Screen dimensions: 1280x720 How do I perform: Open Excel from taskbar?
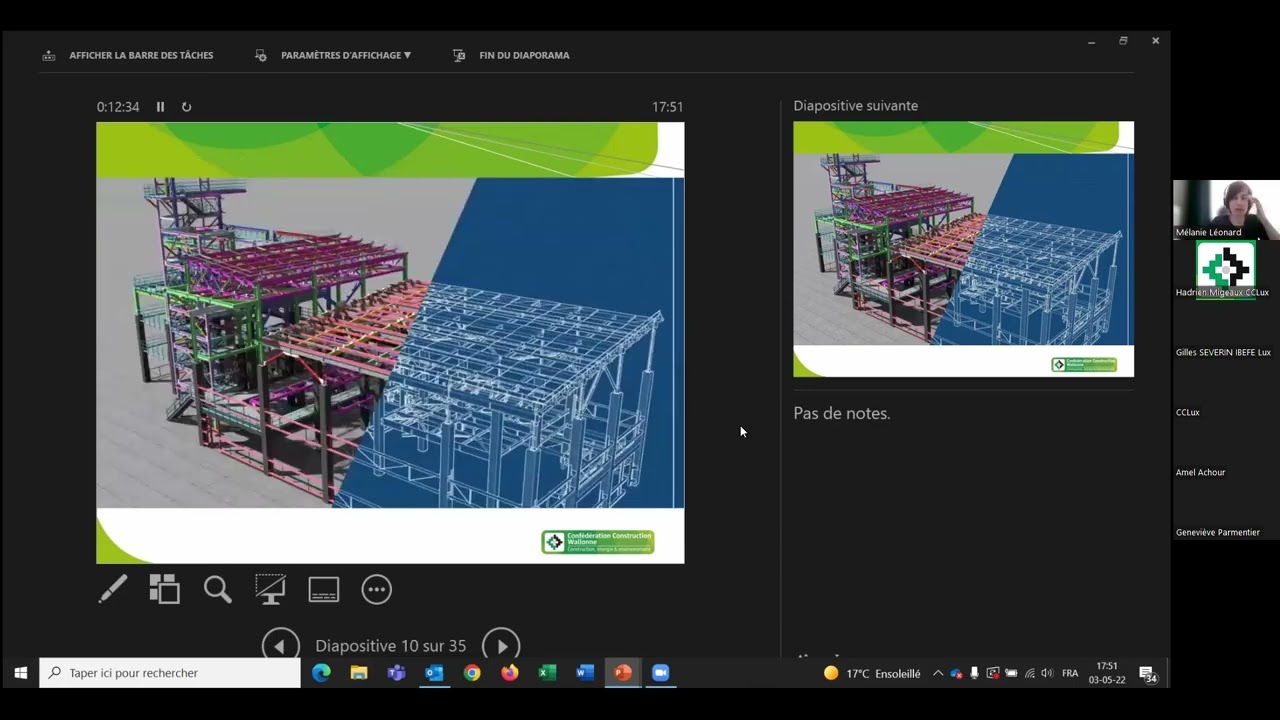coord(547,673)
